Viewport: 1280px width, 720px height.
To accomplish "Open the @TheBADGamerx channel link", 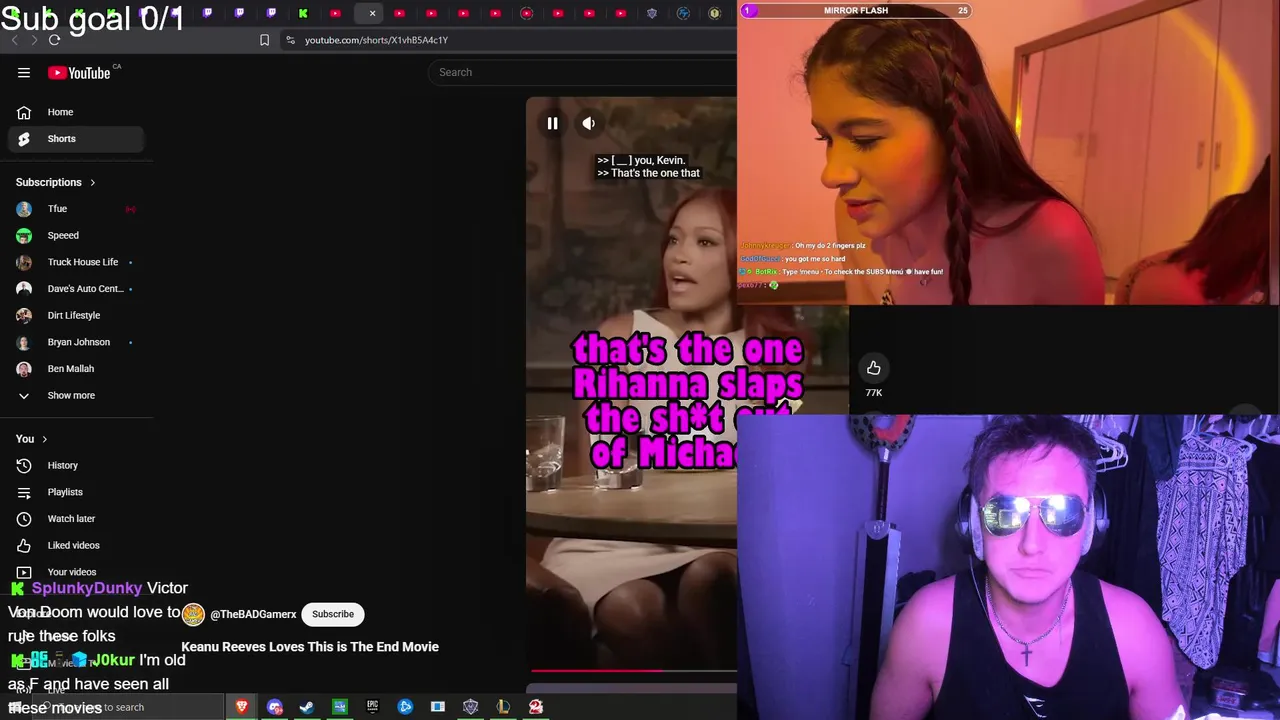I will coord(253,614).
